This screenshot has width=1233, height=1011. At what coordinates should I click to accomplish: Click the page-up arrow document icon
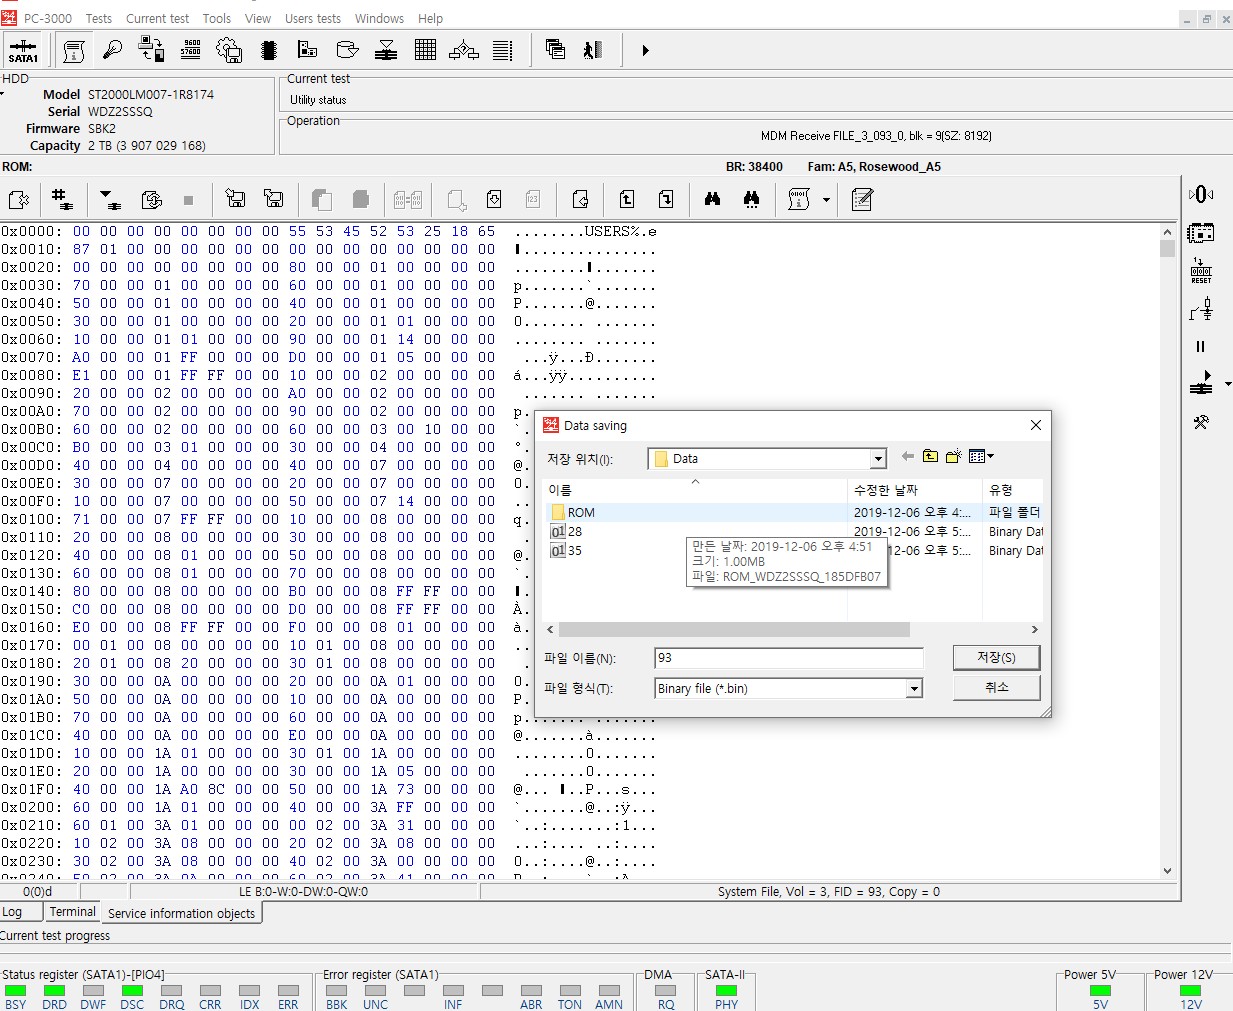click(627, 199)
